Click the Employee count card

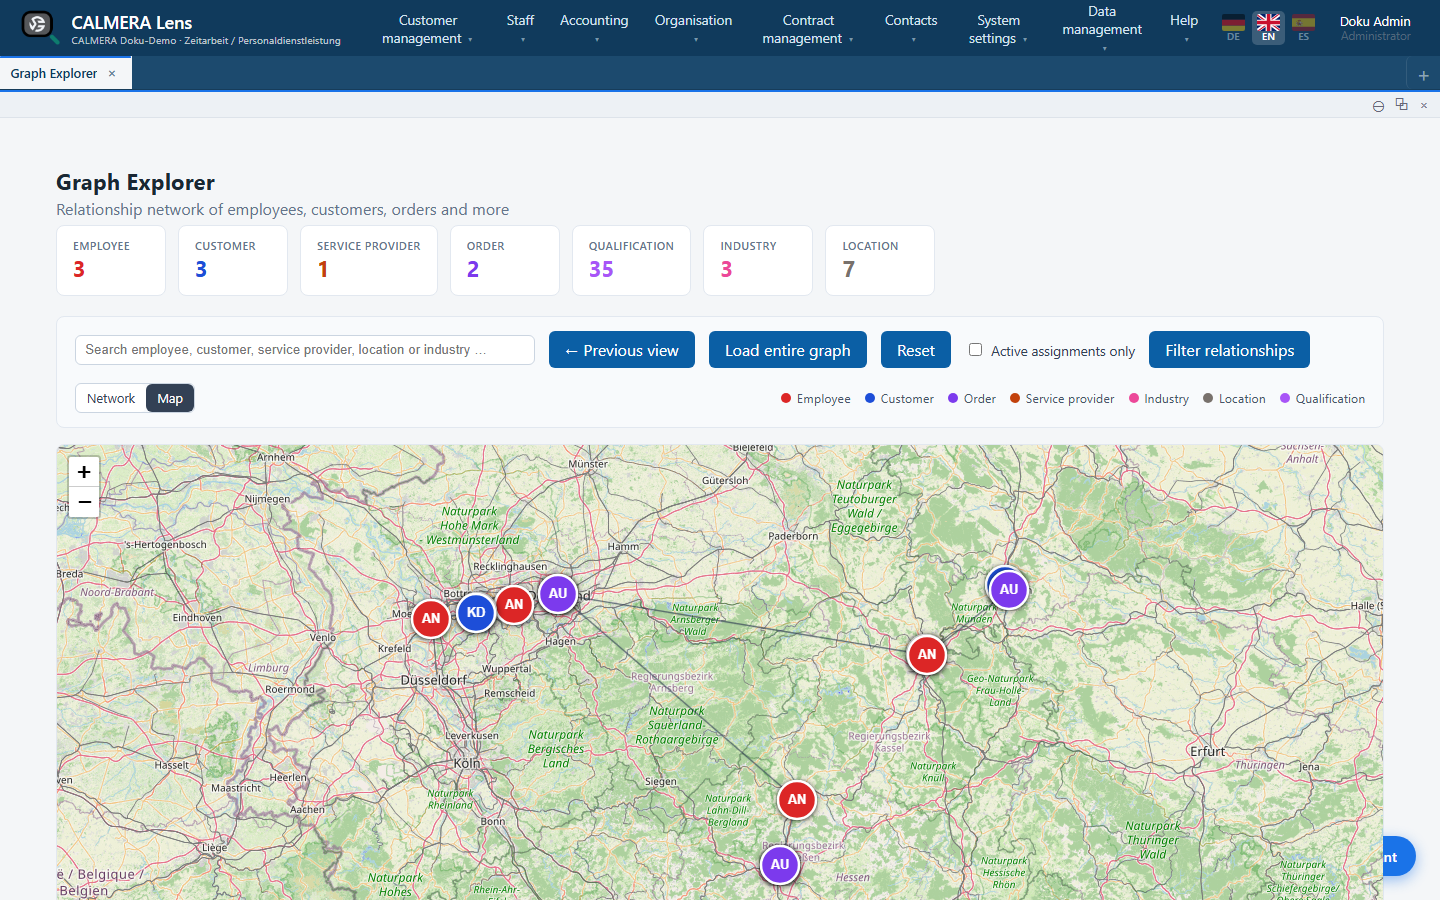[x=111, y=260]
